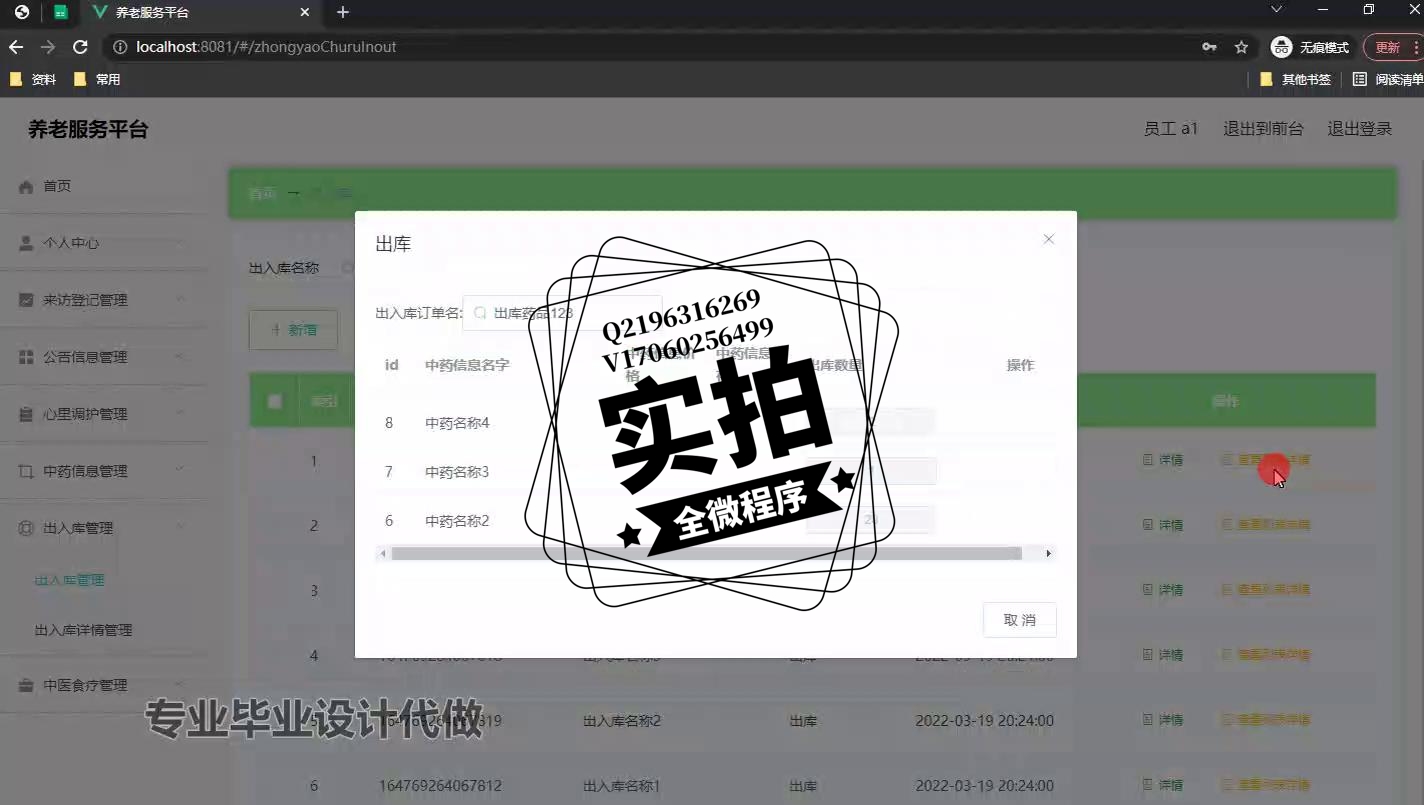Open the 其他书签 bookmarks folder
1424x805 pixels.
coord(1296,79)
